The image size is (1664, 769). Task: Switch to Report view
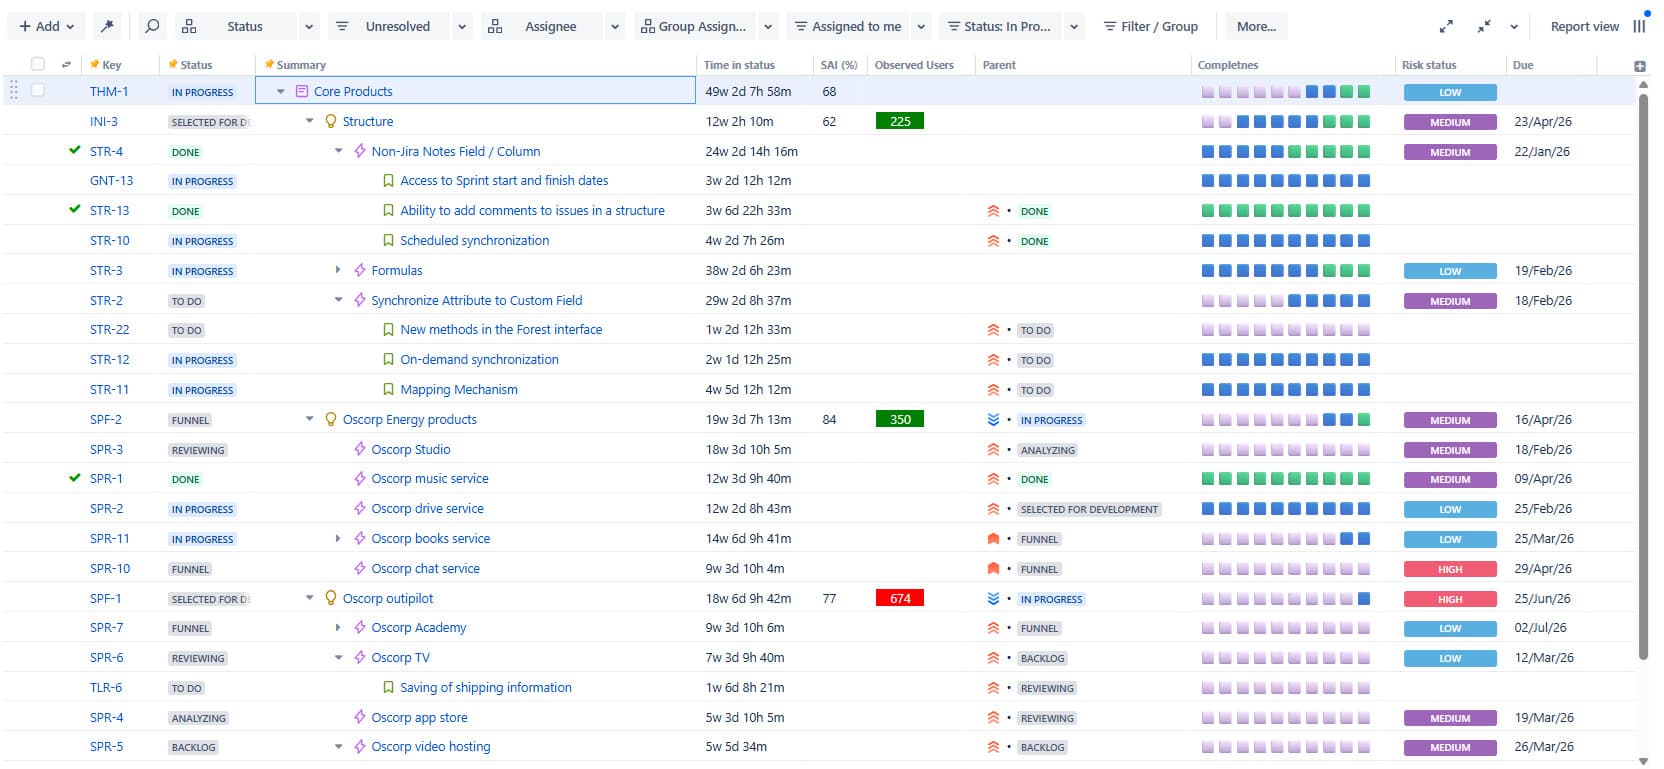(x=1584, y=27)
